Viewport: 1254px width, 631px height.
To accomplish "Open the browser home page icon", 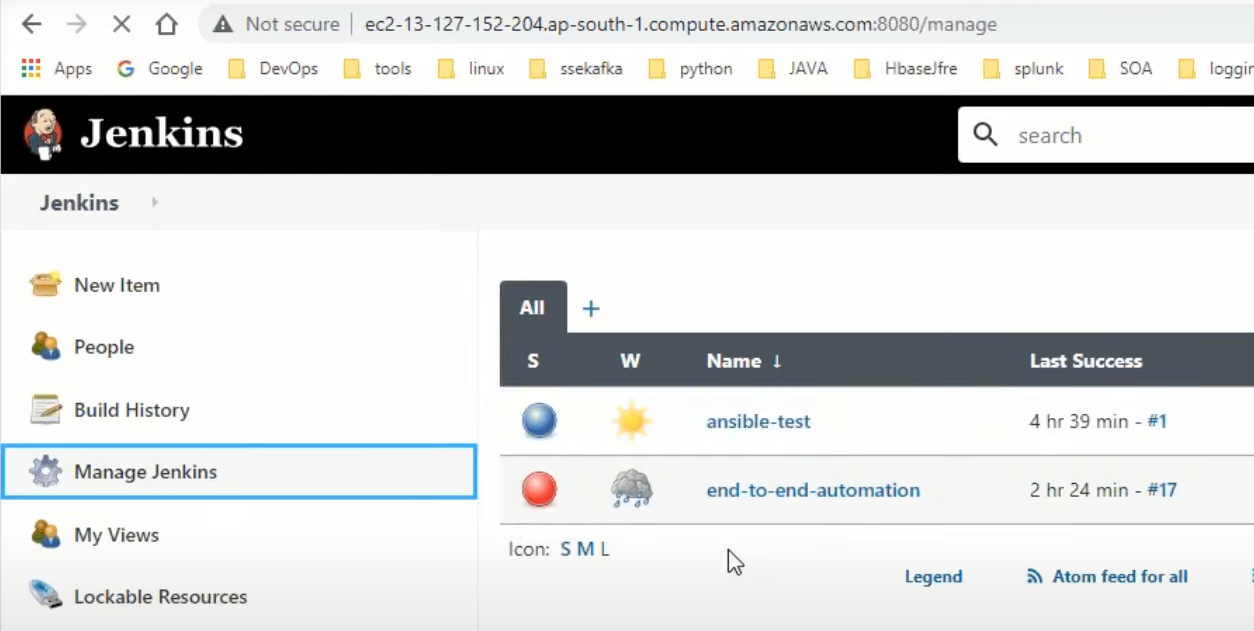I will point(166,24).
